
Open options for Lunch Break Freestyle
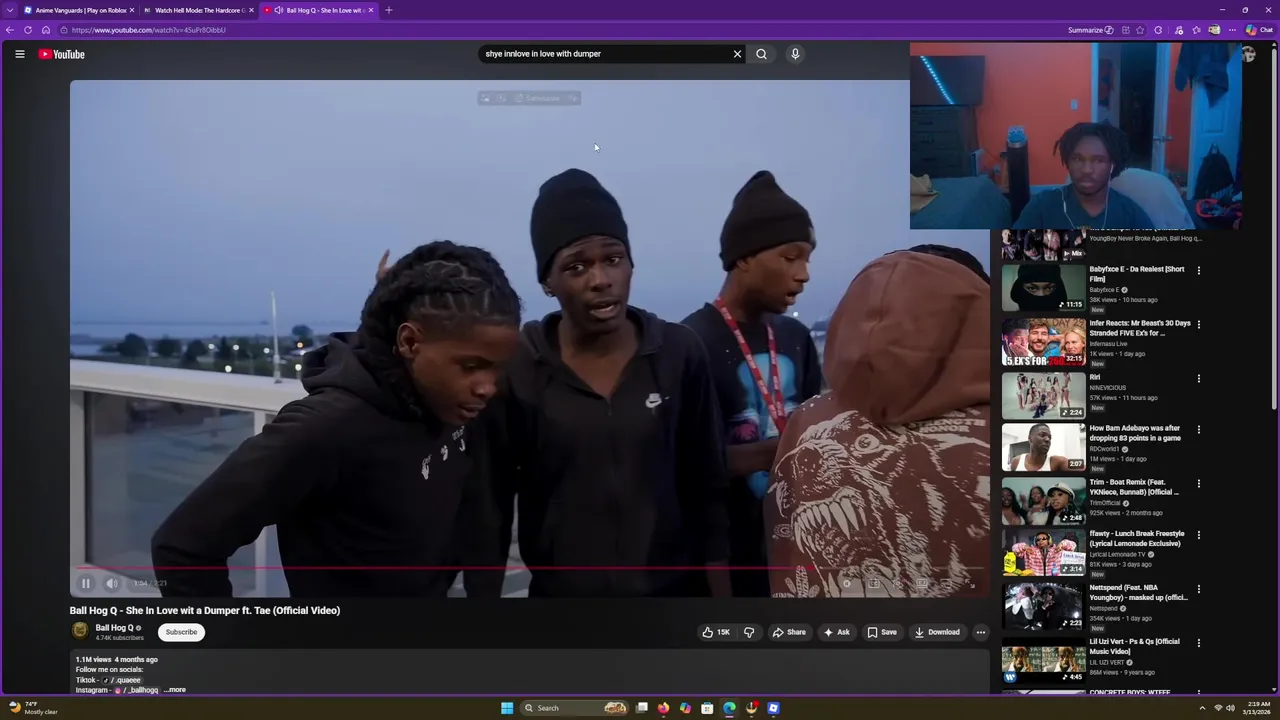[x=1198, y=535]
